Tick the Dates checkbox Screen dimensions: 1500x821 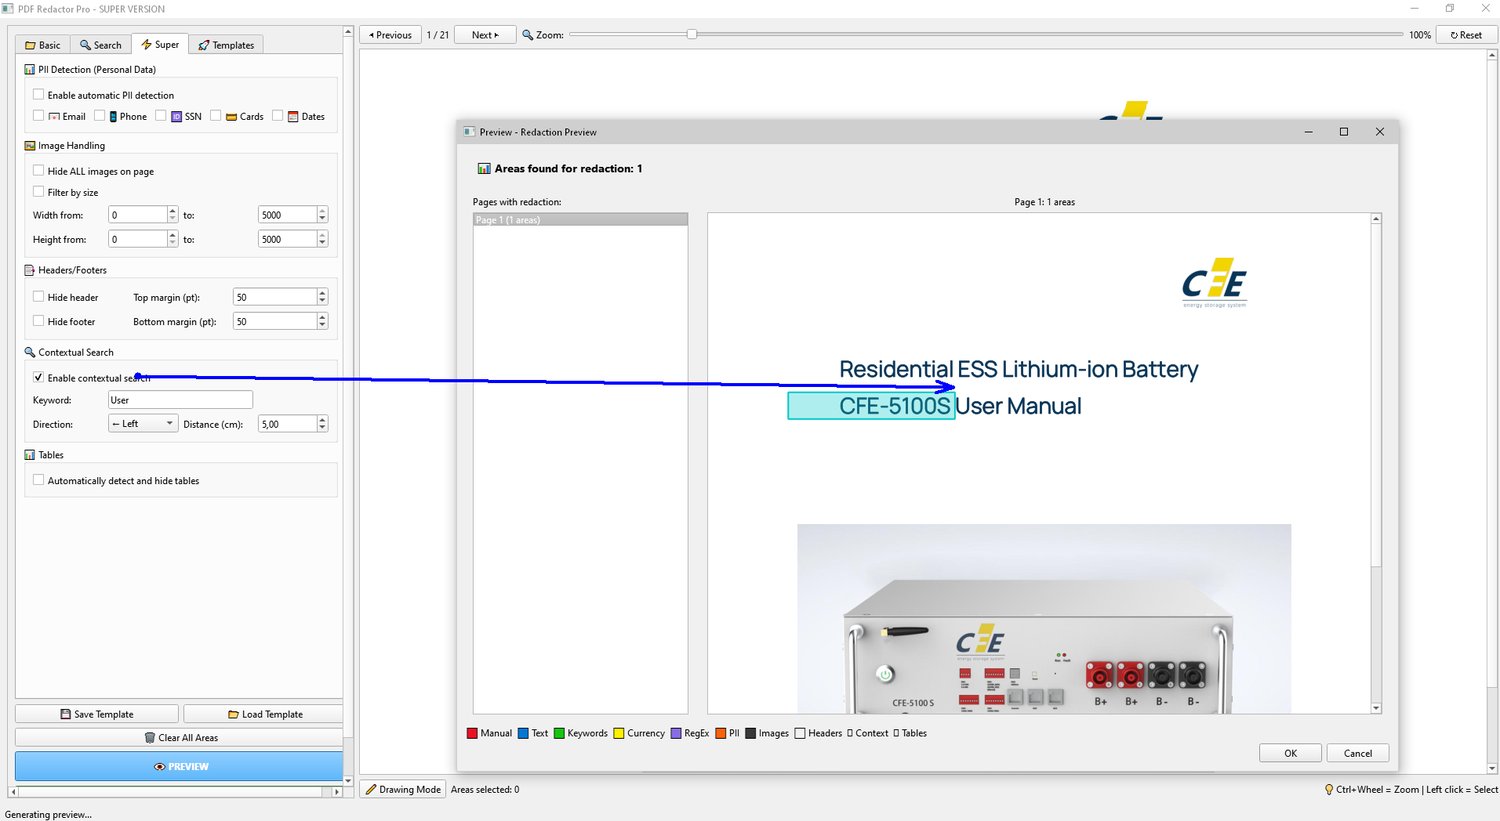click(277, 116)
